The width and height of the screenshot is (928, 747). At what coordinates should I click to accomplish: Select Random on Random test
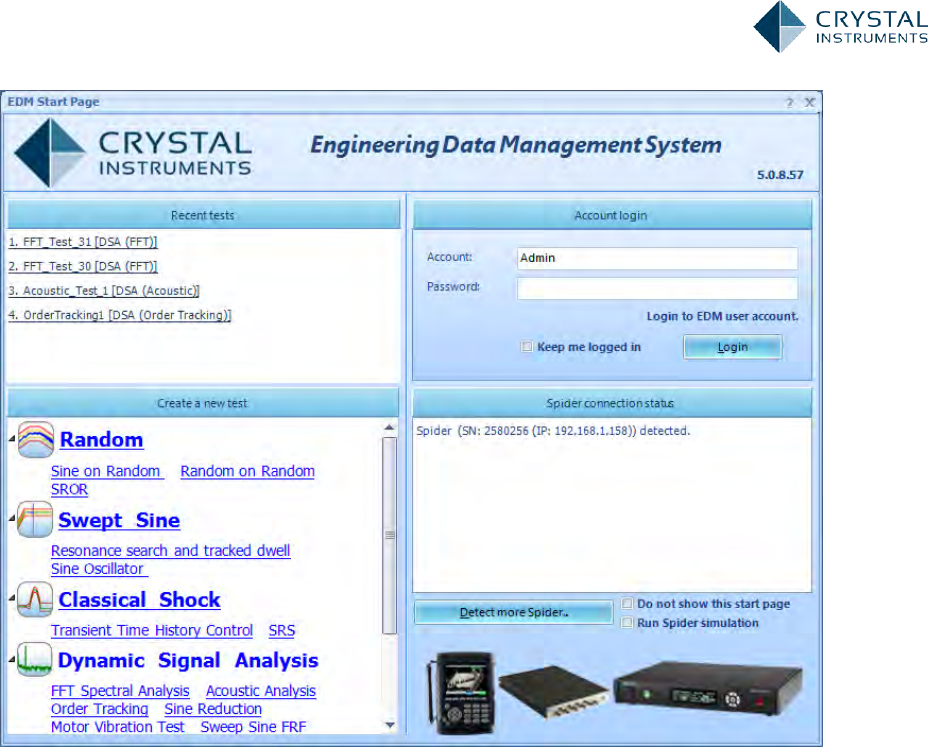(x=247, y=471)
